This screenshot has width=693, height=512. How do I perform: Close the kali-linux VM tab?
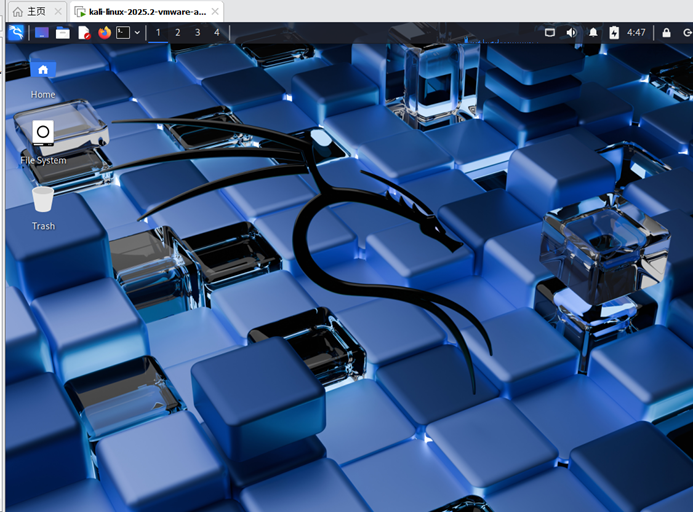point(215,11)
